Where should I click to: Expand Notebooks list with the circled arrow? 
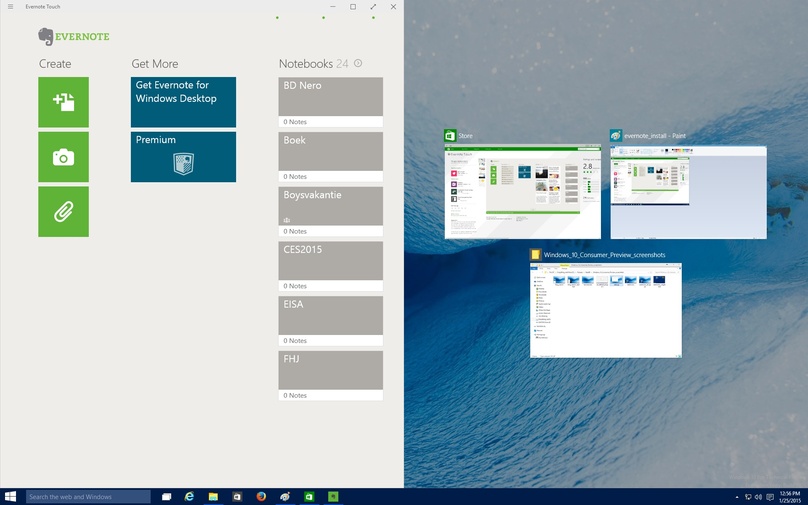click(x=358, y=63)
